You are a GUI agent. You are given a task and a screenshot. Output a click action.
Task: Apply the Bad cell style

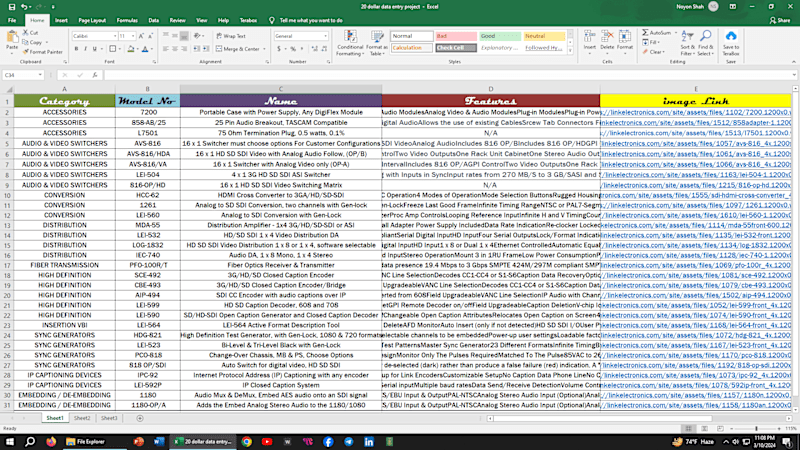(456, 36)
